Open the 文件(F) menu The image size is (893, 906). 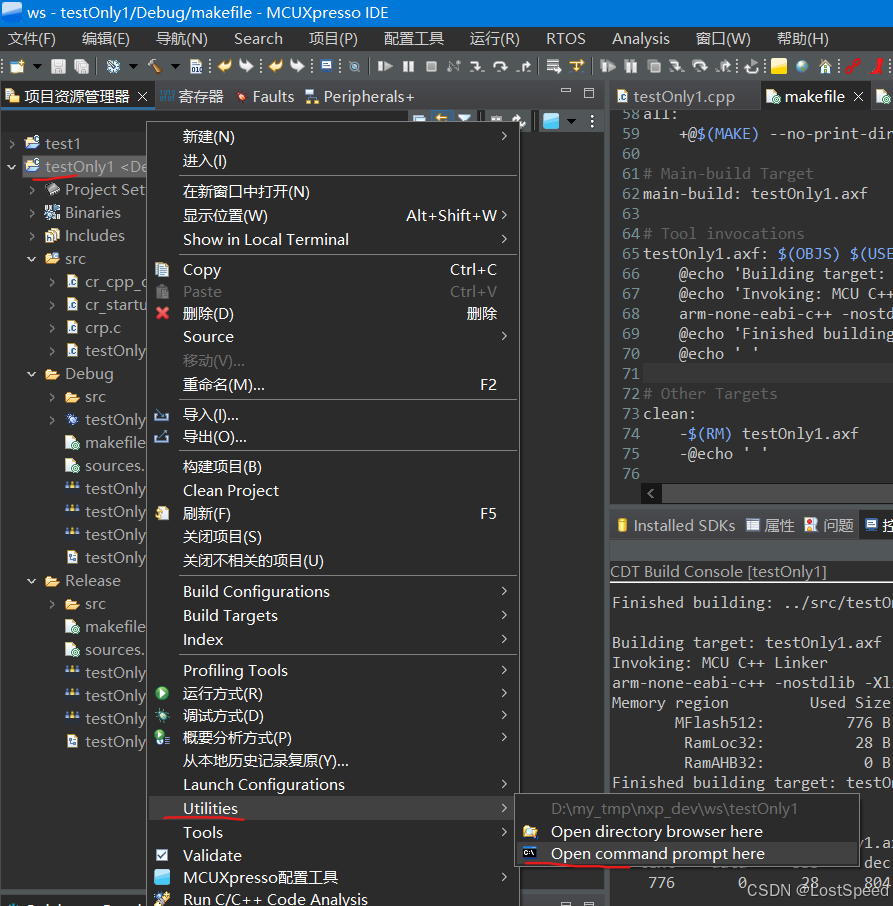32,39
